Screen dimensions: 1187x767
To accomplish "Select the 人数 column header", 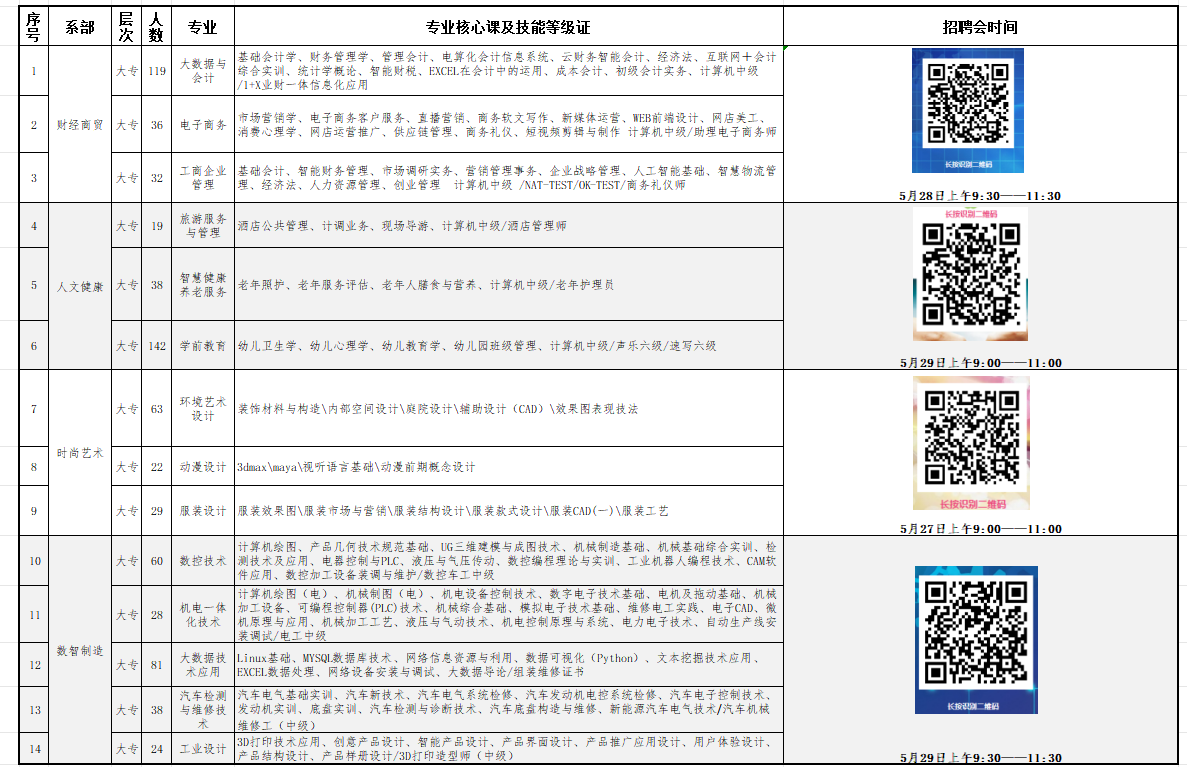I will 155,27.
